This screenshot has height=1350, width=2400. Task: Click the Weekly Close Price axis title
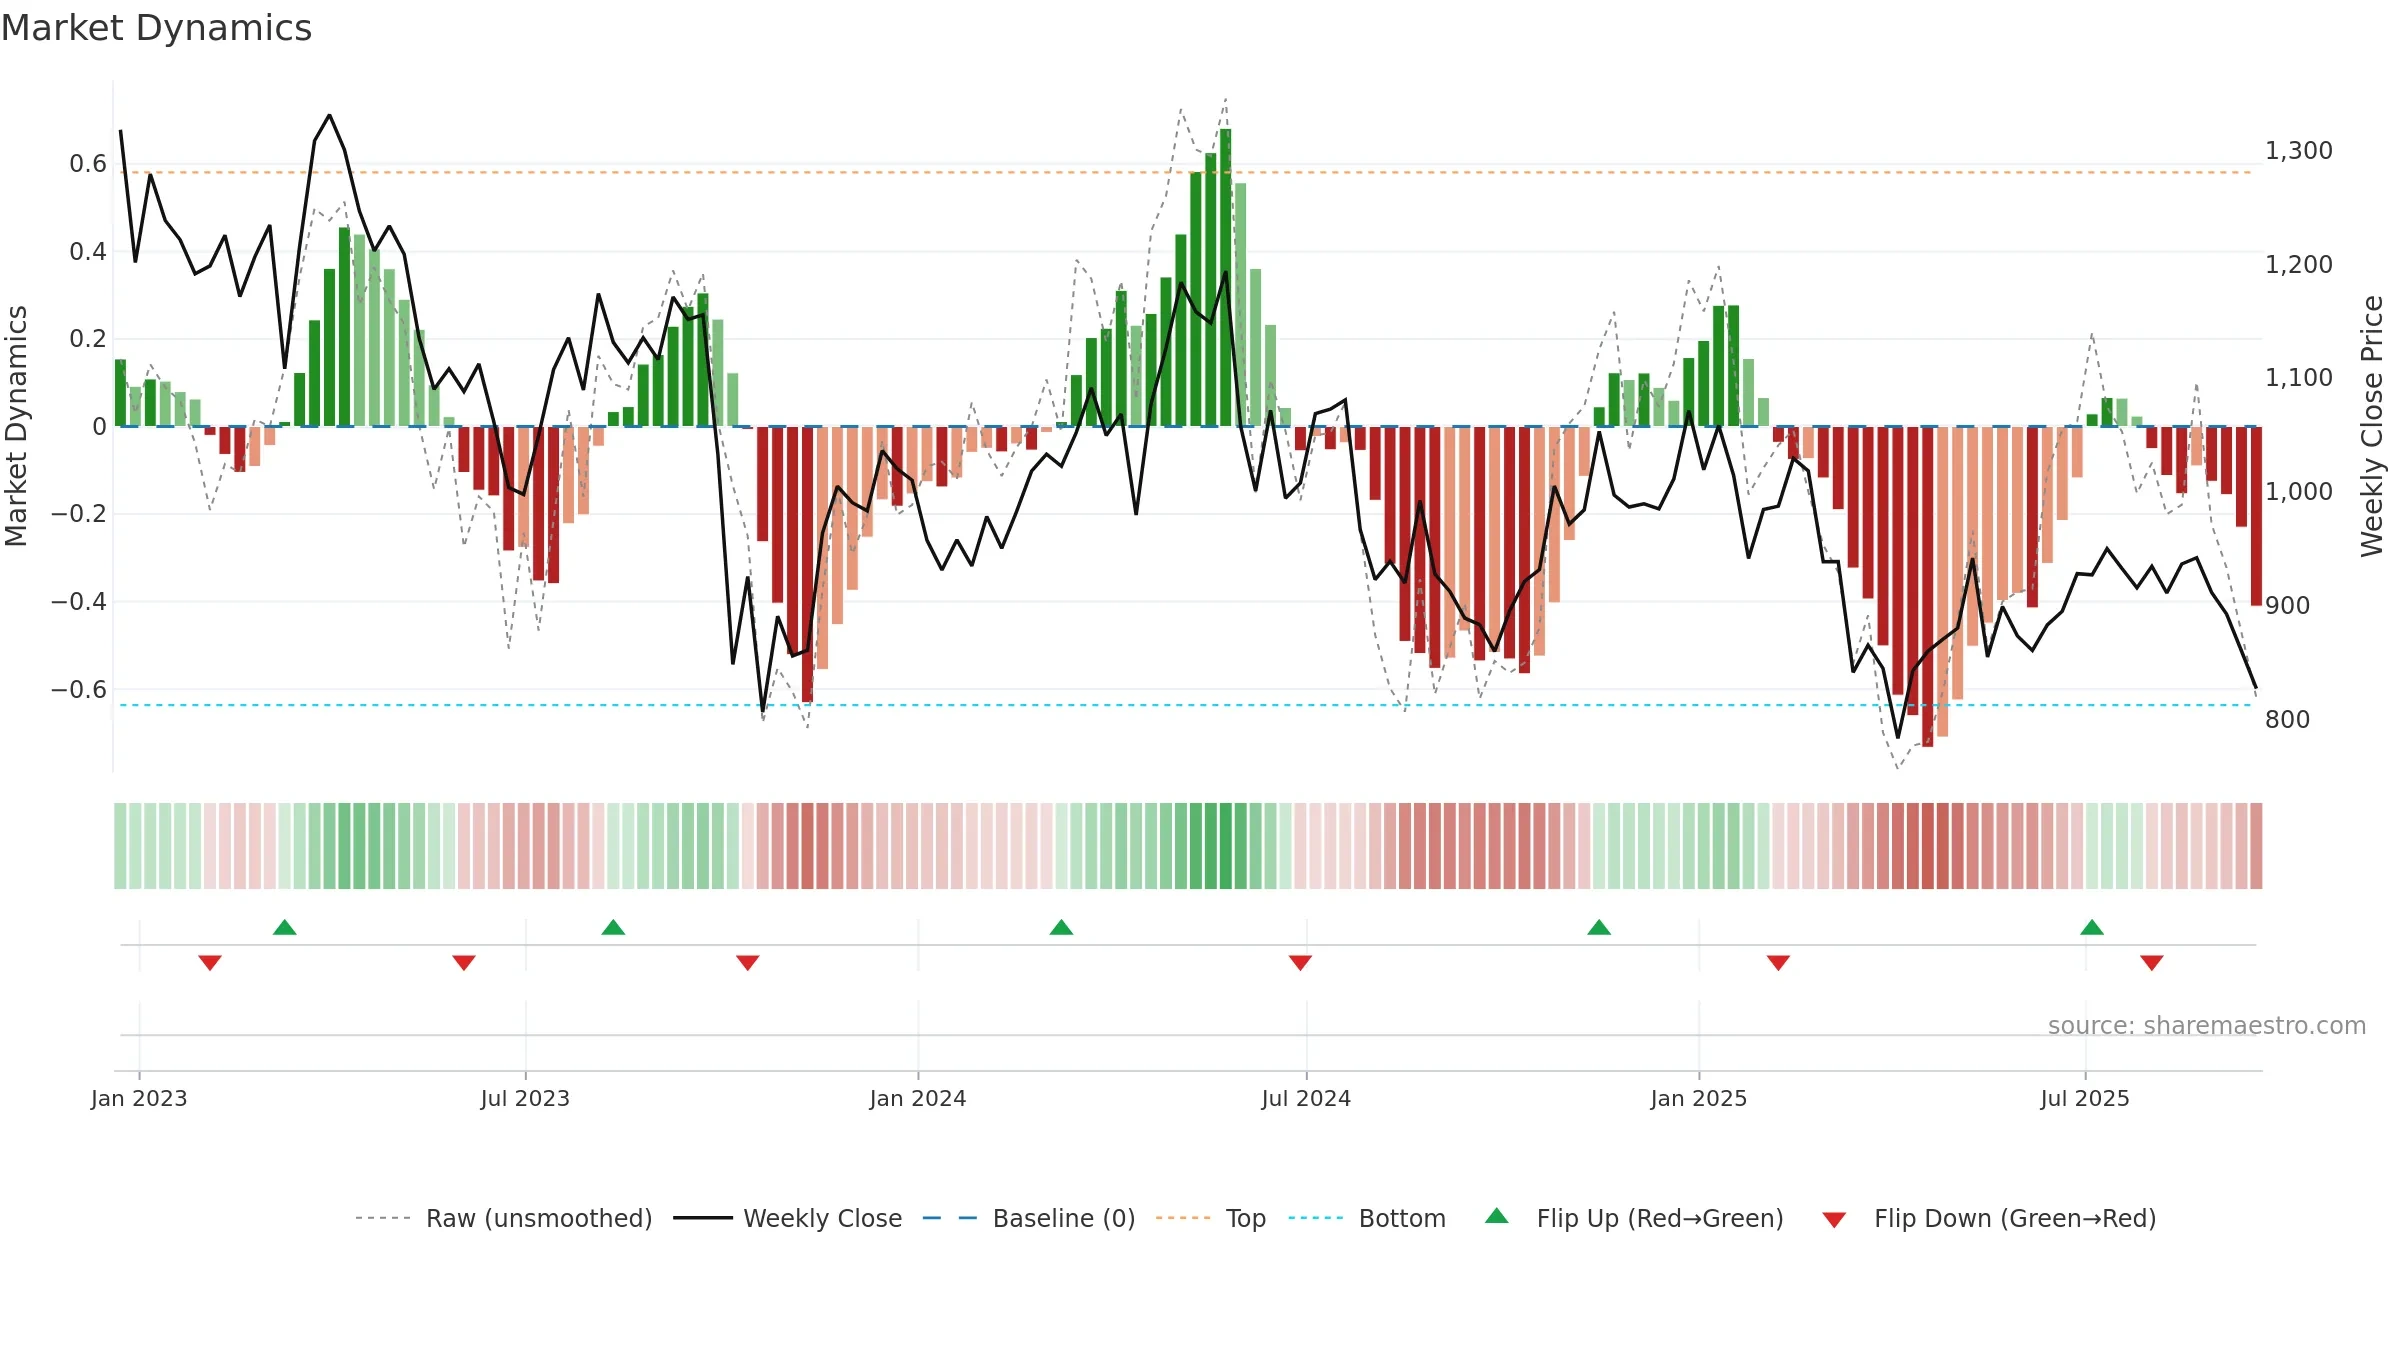pyautogui.click(x=2372, y=426)
